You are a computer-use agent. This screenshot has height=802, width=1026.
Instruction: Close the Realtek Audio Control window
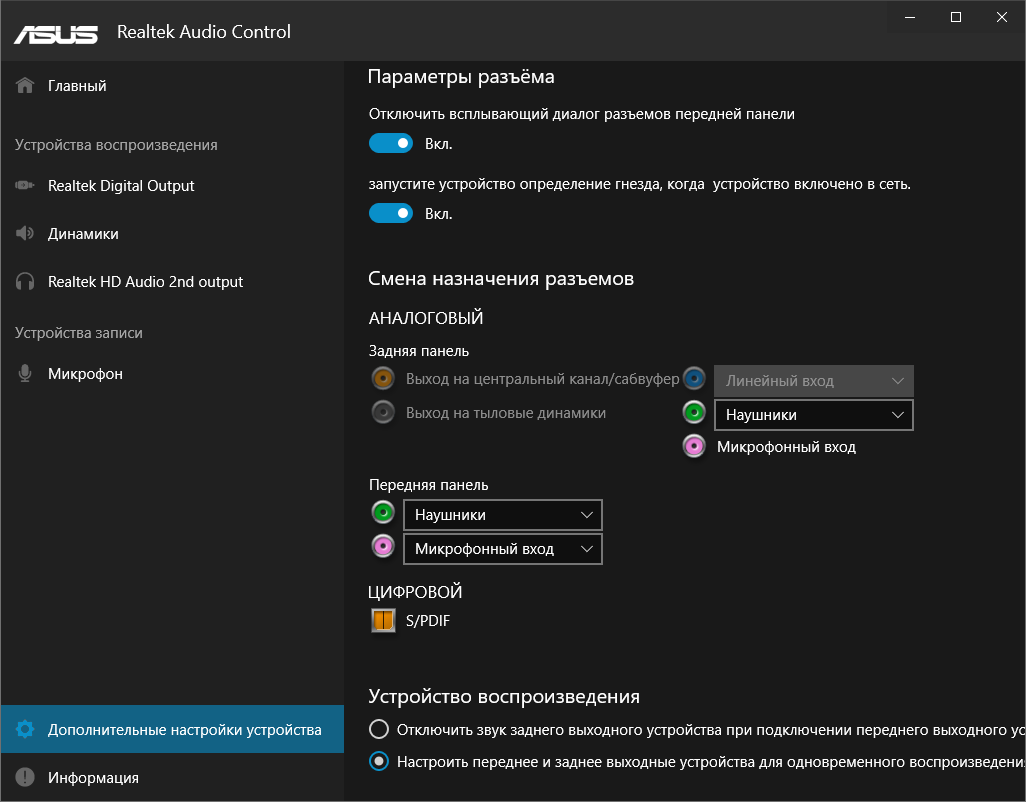click(1002, 18)
